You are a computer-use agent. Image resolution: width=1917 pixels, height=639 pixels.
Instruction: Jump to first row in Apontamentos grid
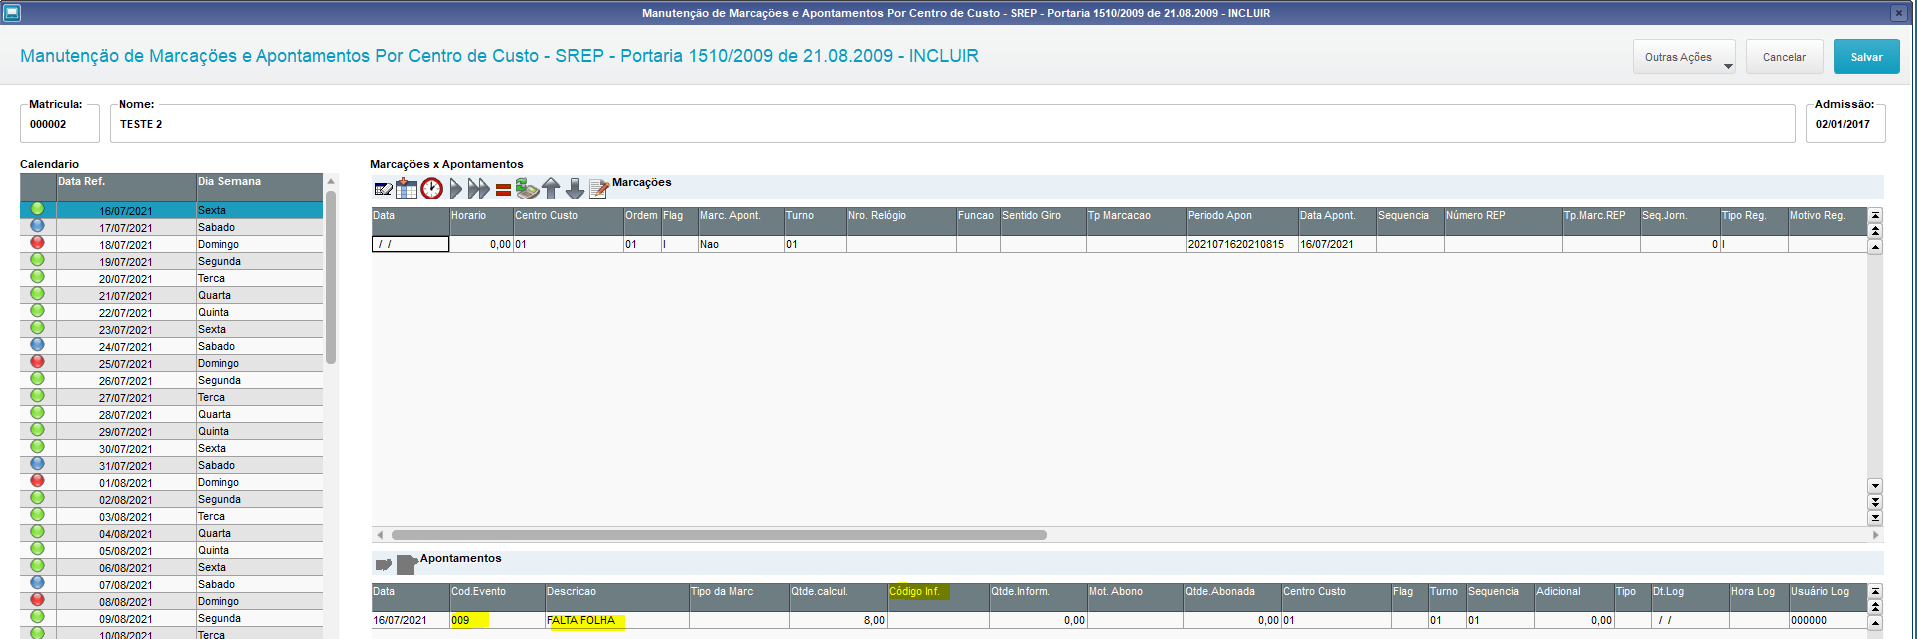pyautogui.click(x=1875, y=591)
